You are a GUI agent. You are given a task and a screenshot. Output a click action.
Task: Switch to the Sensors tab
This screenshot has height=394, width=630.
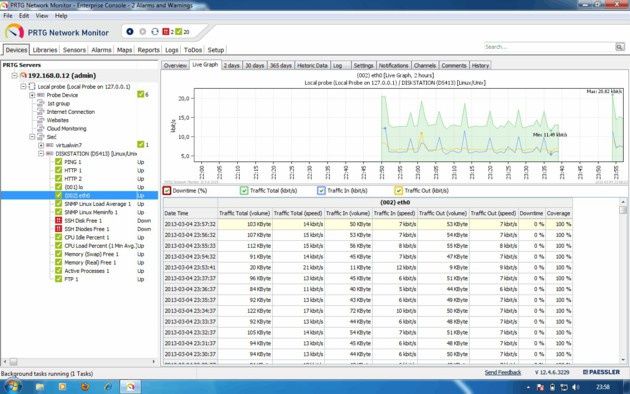click(74, 50)
